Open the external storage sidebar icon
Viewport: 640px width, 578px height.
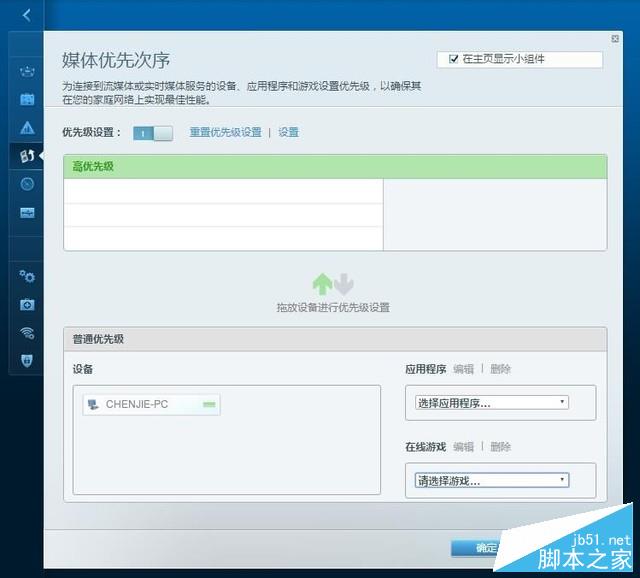[x=27, y=212]
